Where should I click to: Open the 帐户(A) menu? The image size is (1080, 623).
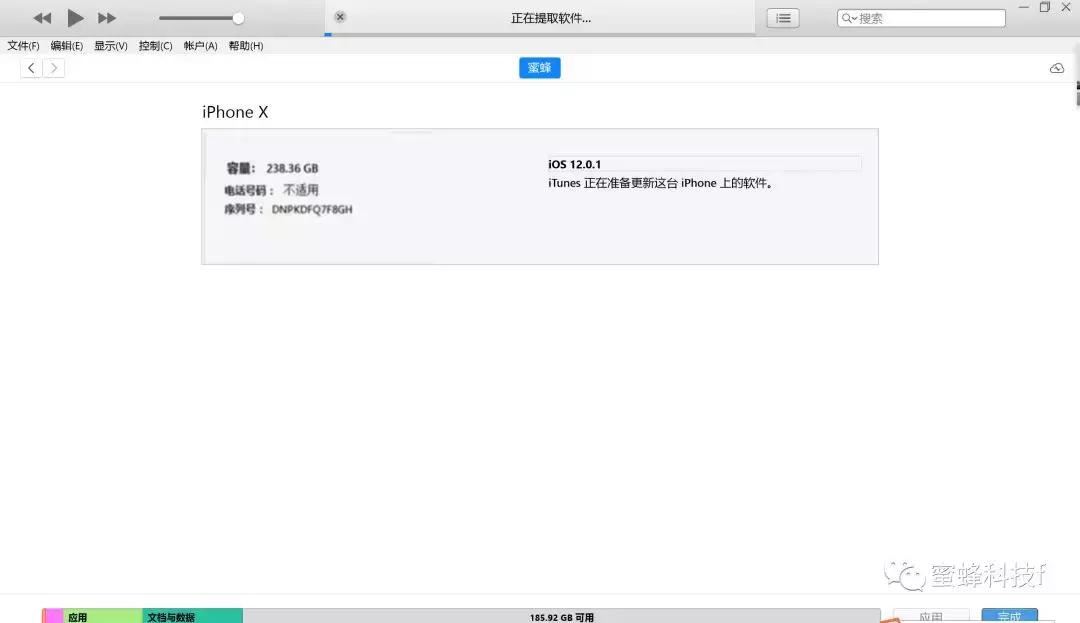(x=200, y=45)
